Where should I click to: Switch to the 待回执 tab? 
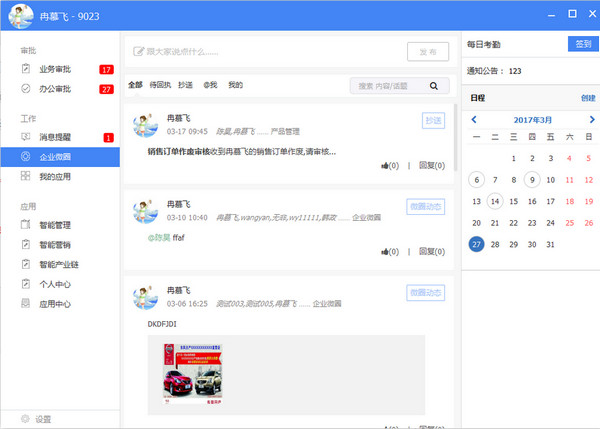click(160, 86)
